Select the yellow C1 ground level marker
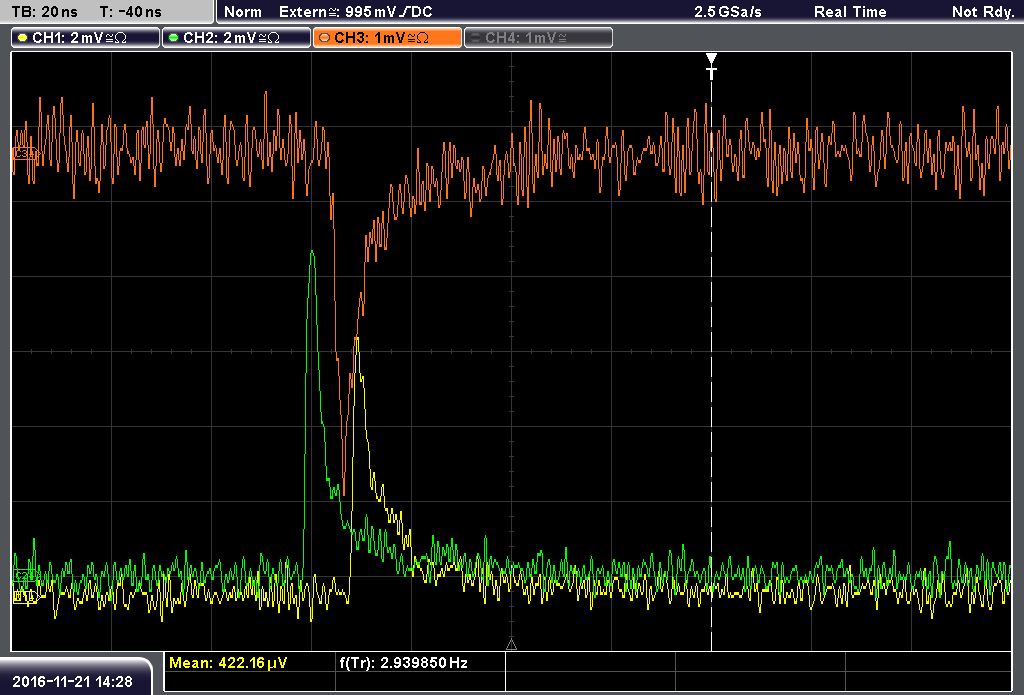1024x695 pixels. tap(25, 596)
